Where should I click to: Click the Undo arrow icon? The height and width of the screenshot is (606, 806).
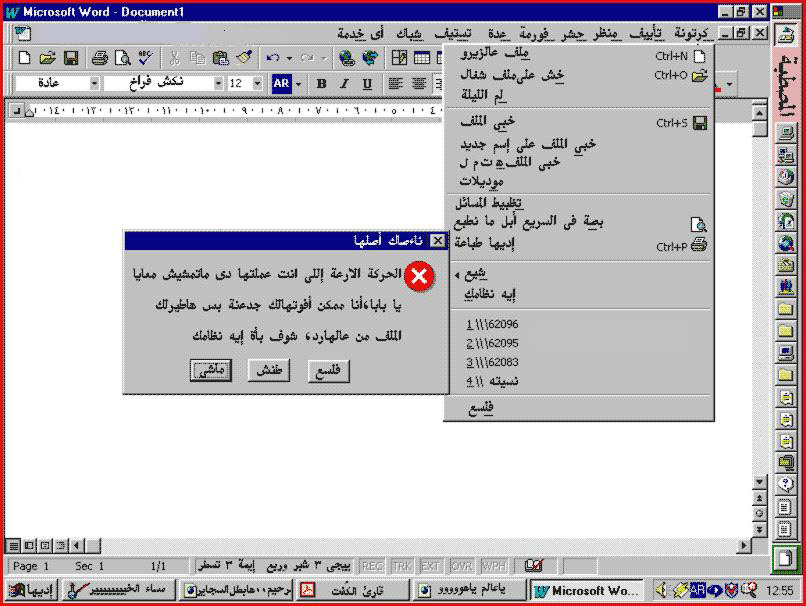(x=273, y=58)
